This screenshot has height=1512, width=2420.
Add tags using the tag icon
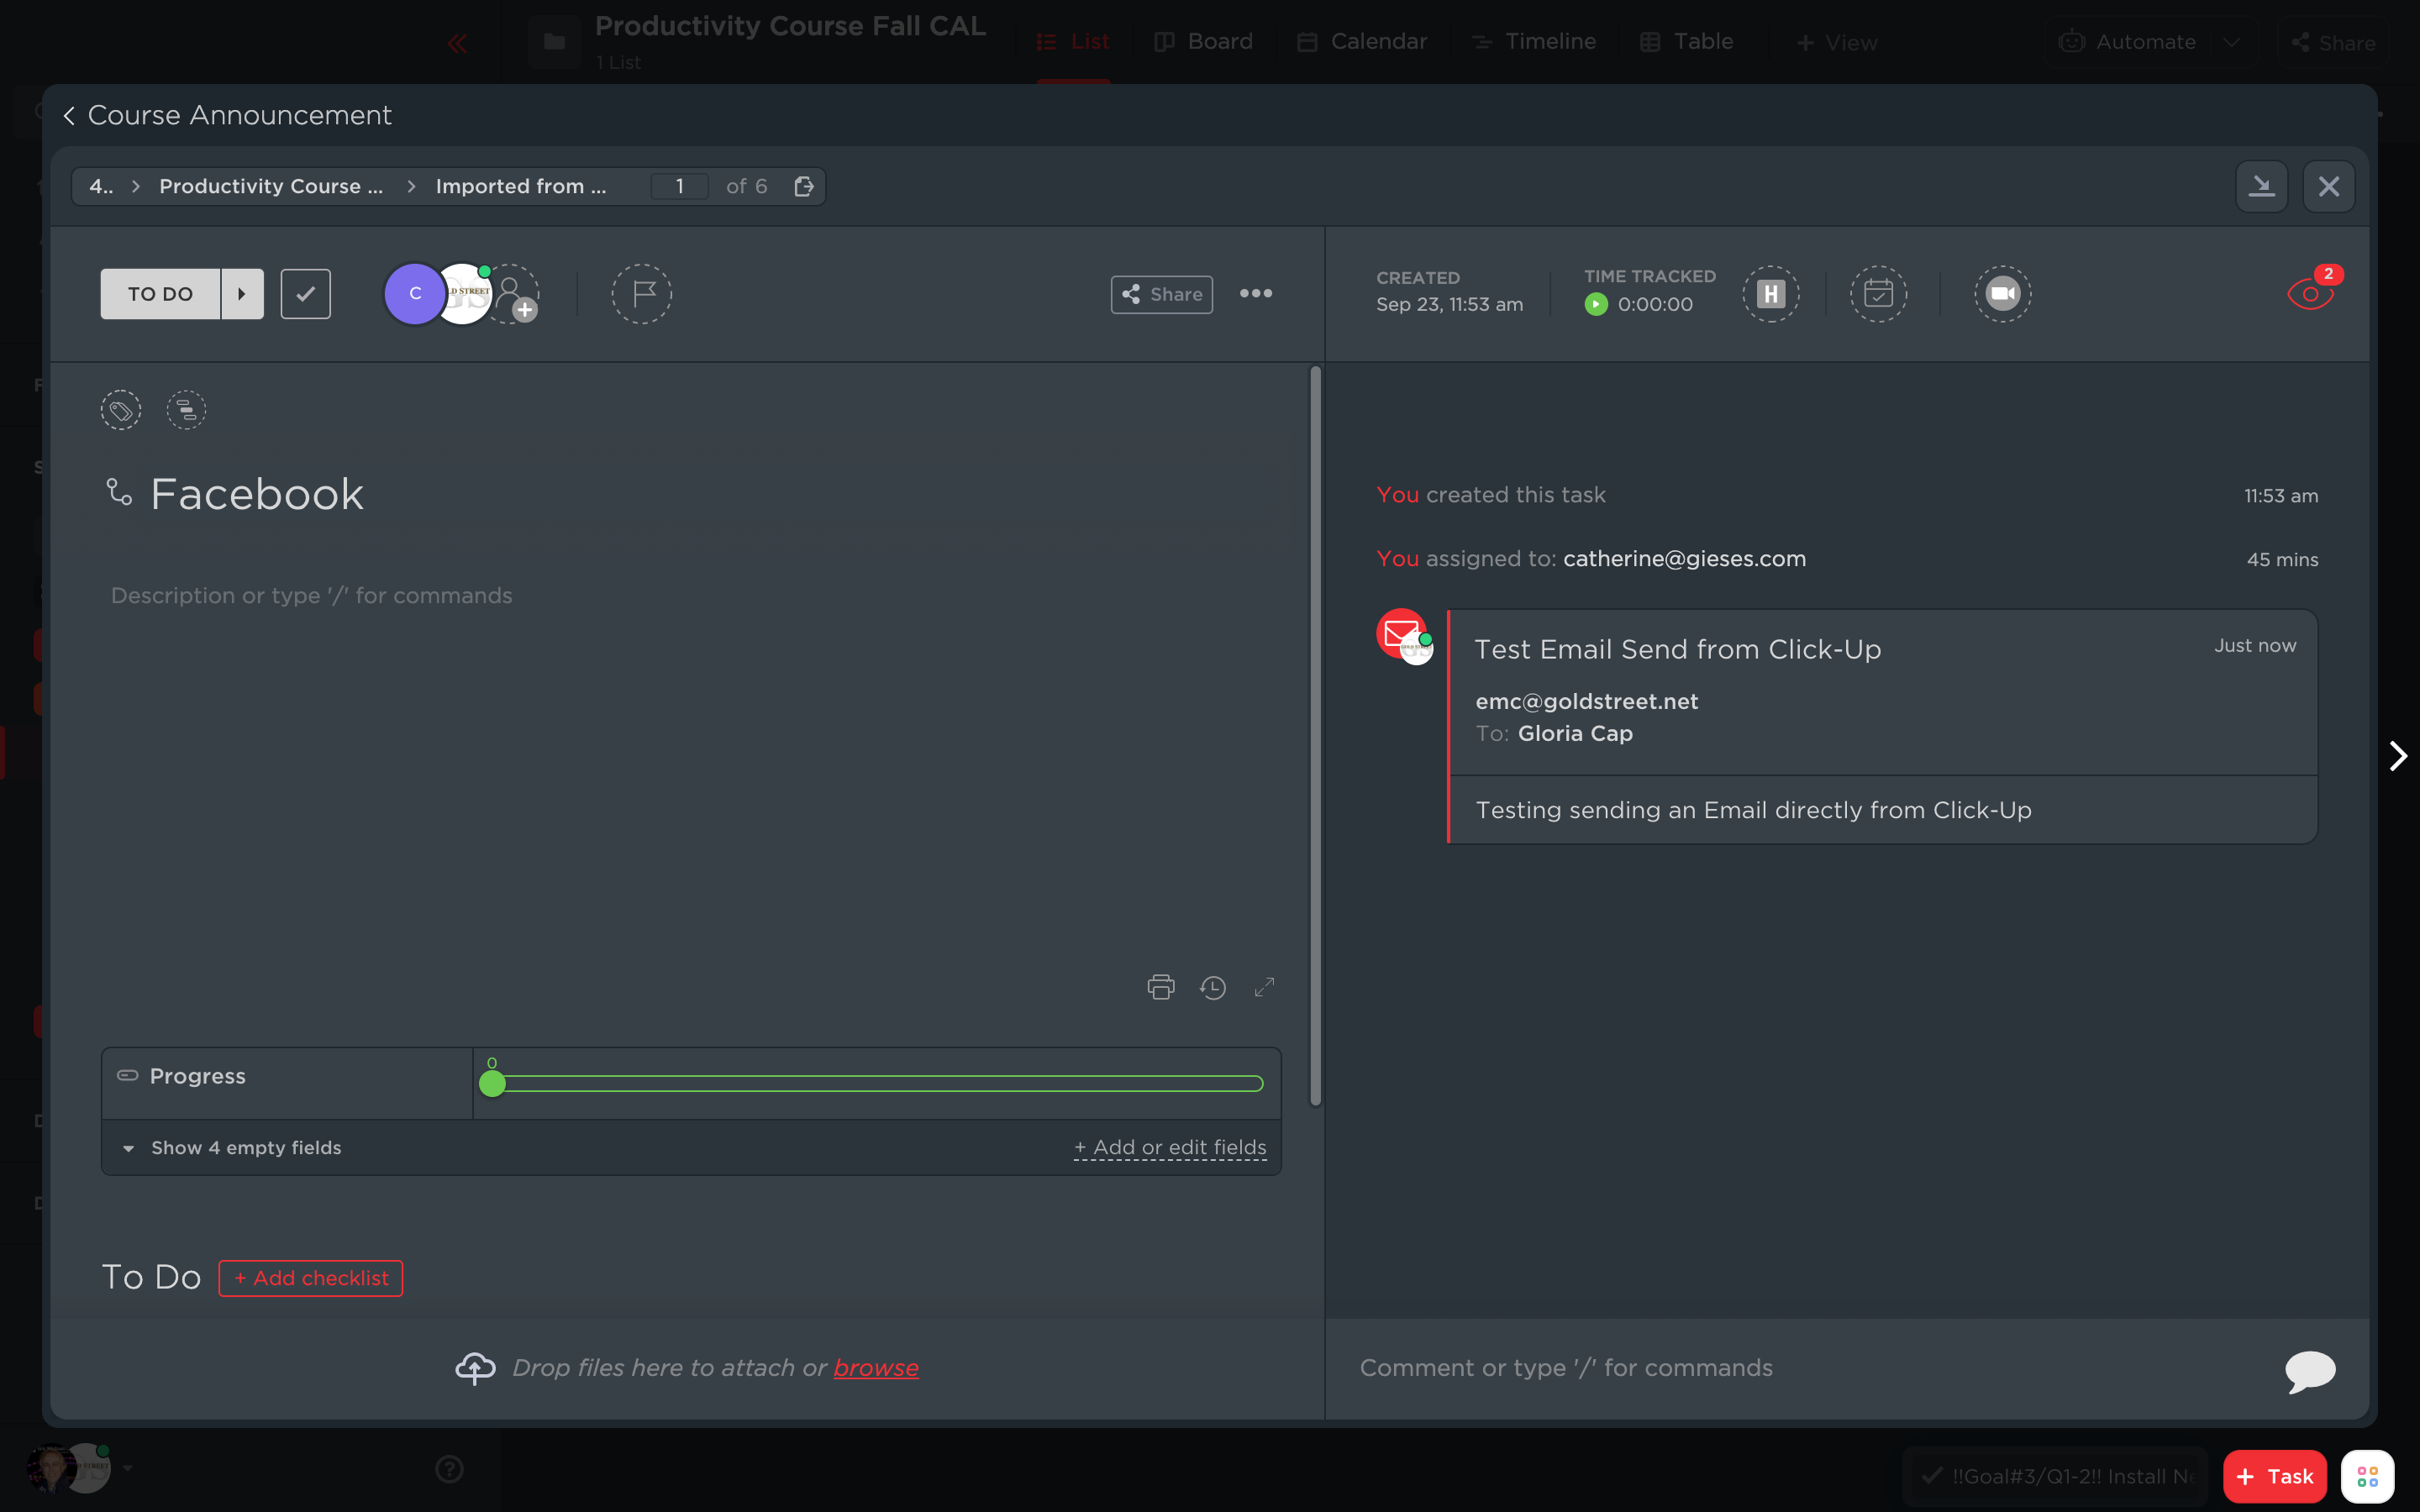click(121, 410)
